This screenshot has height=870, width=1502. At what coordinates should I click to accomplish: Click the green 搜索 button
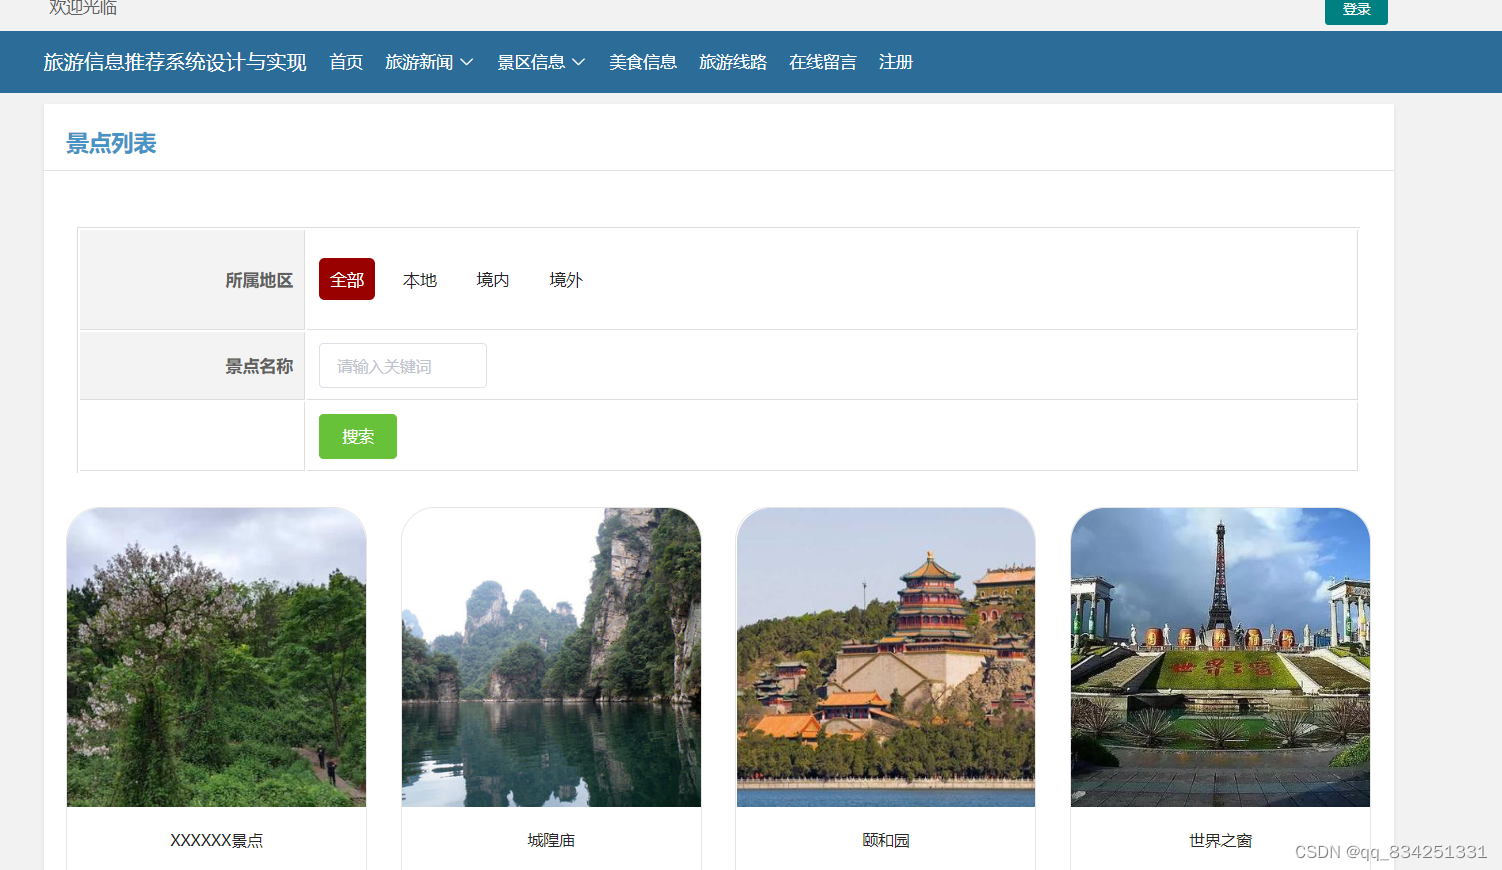358,436
